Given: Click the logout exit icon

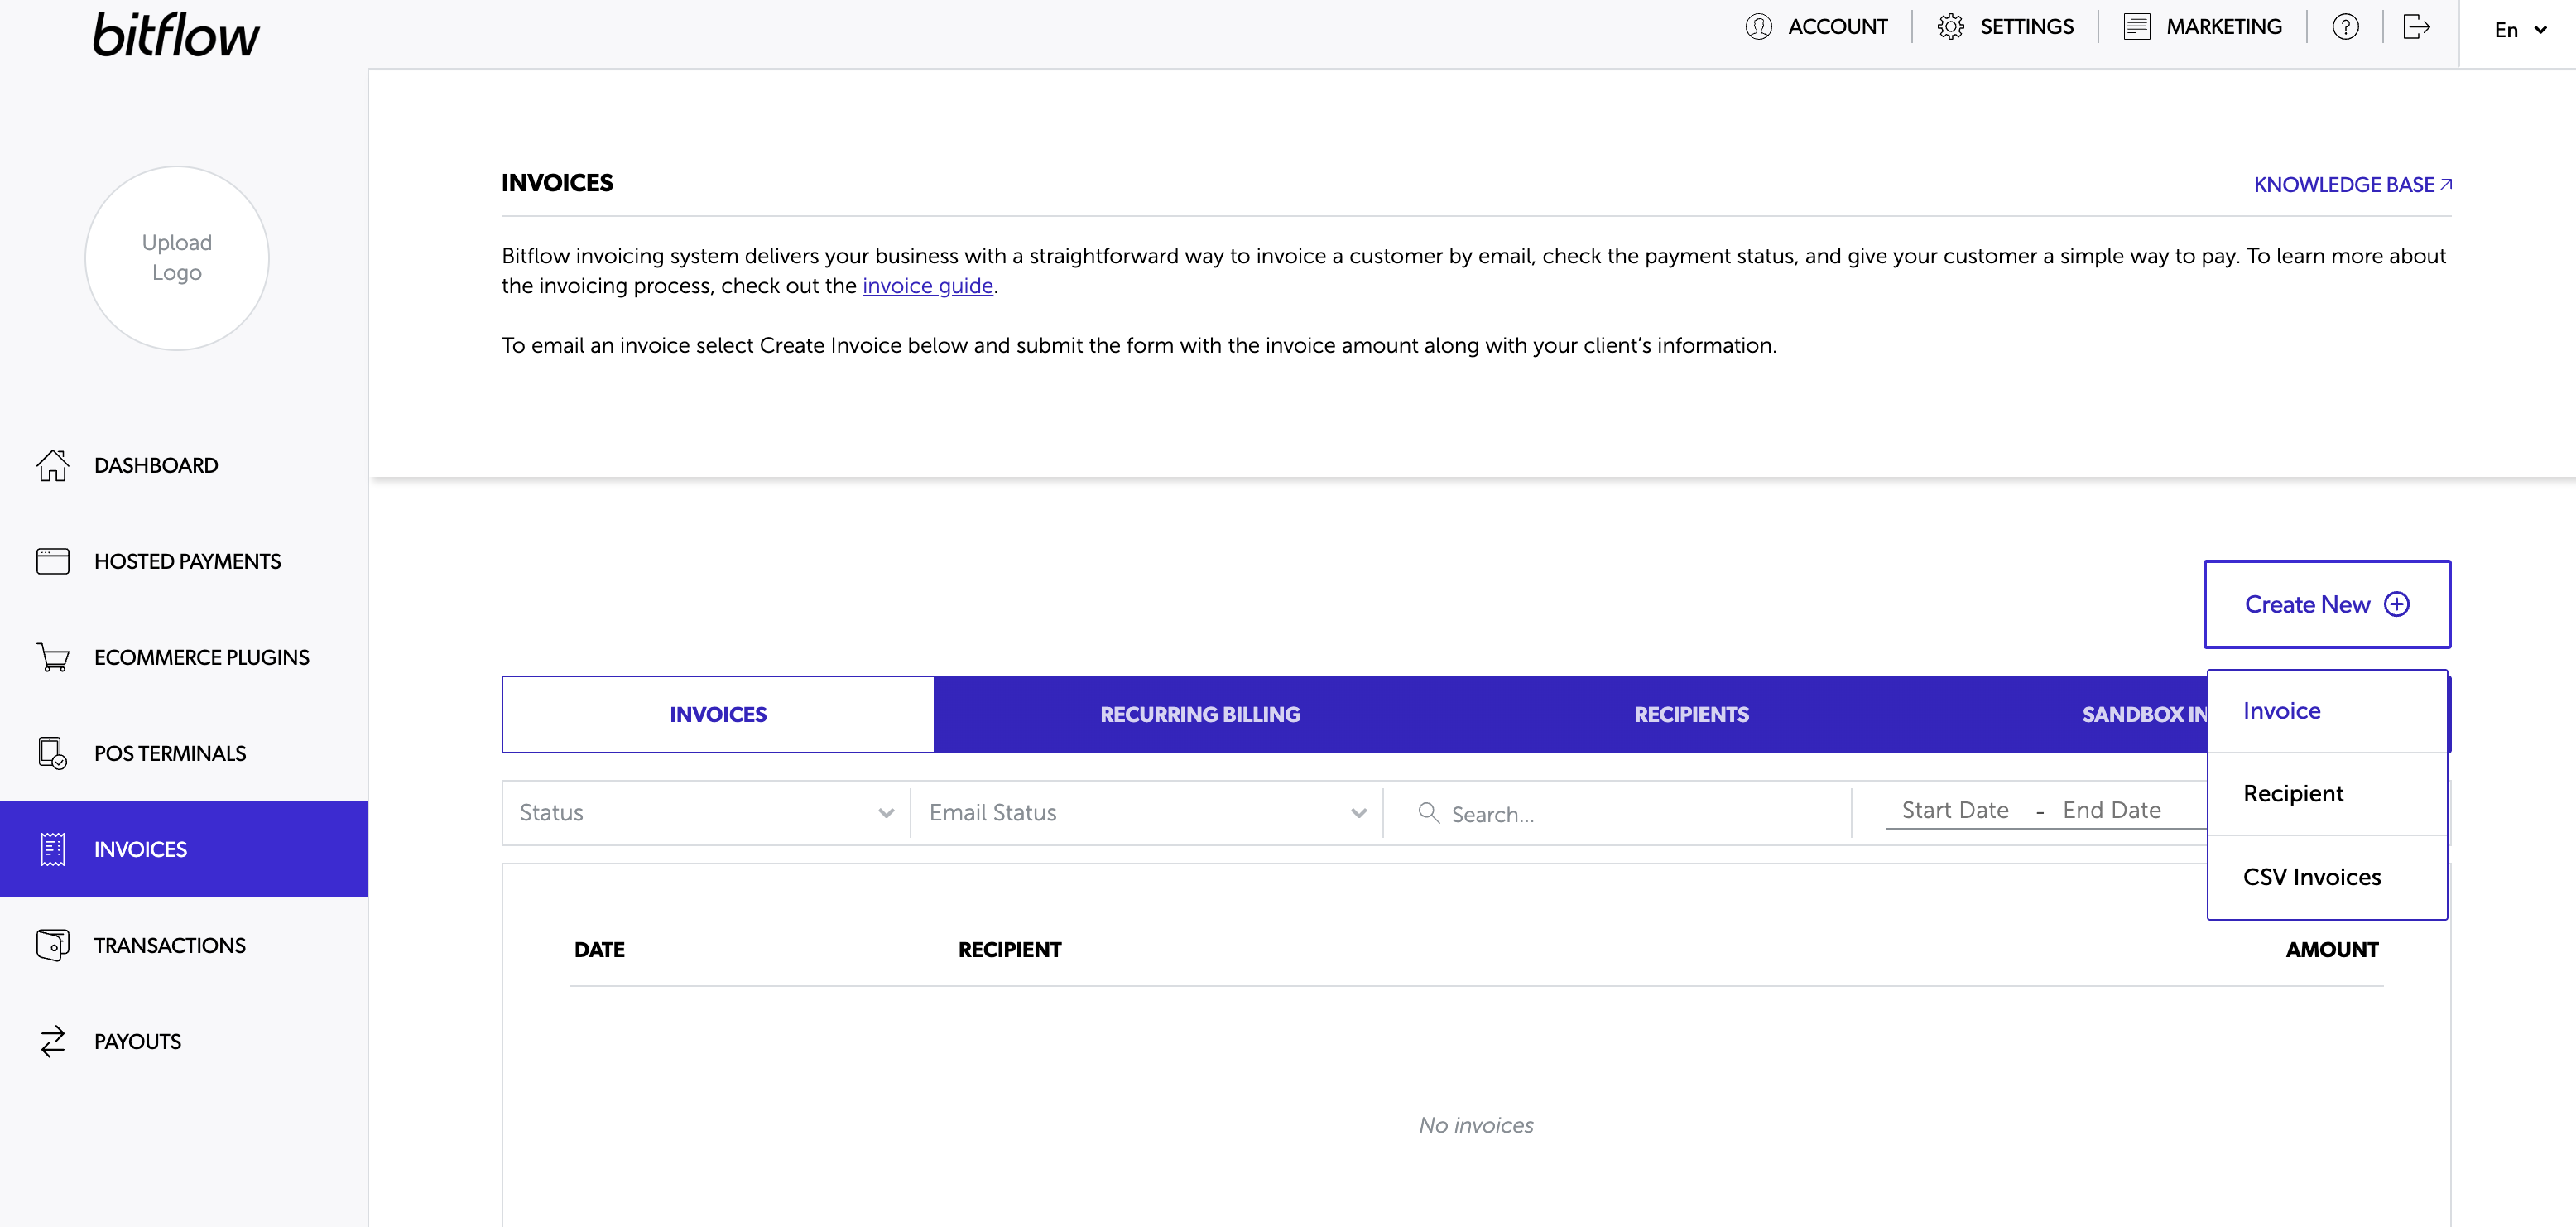Looking at the screenshot, I should click(x=2416, y=27).
